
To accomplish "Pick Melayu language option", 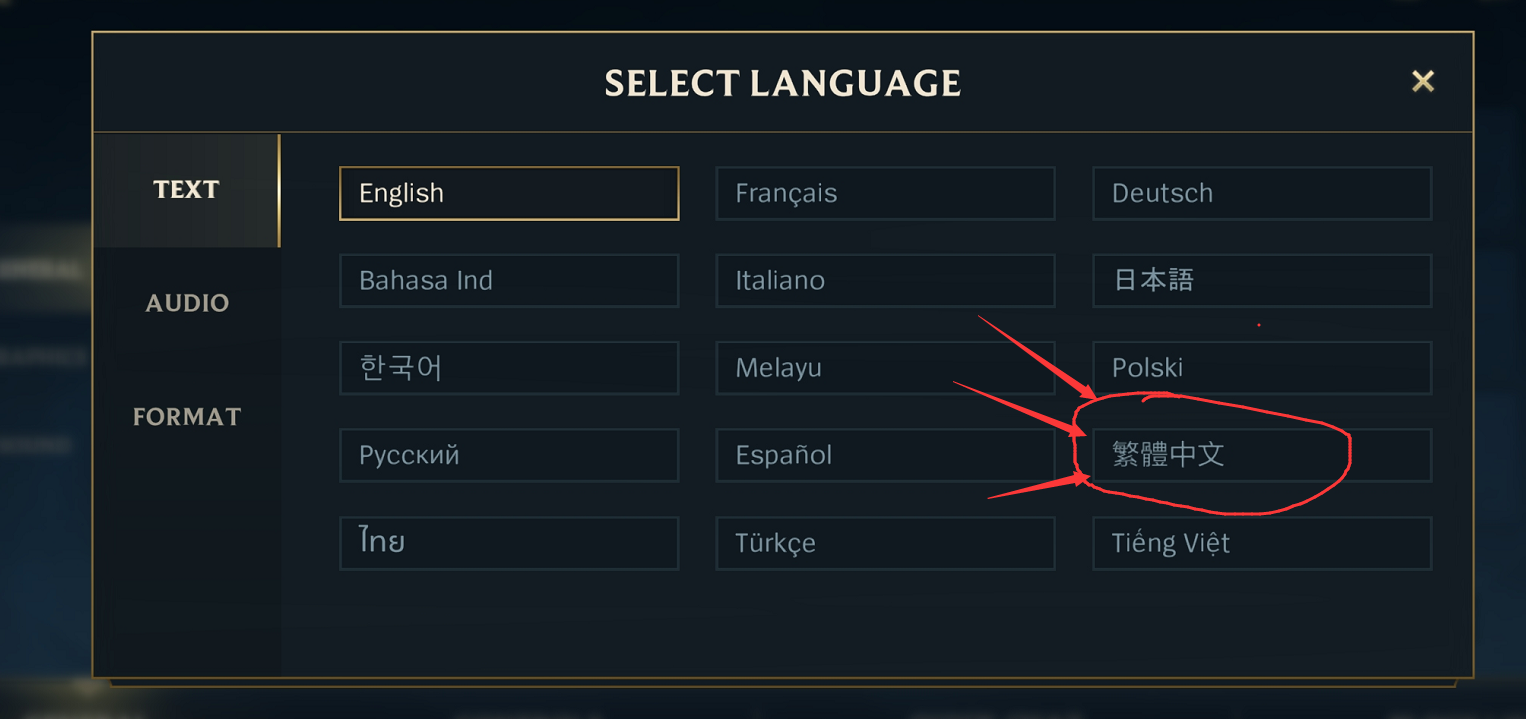I will (885, 367).
